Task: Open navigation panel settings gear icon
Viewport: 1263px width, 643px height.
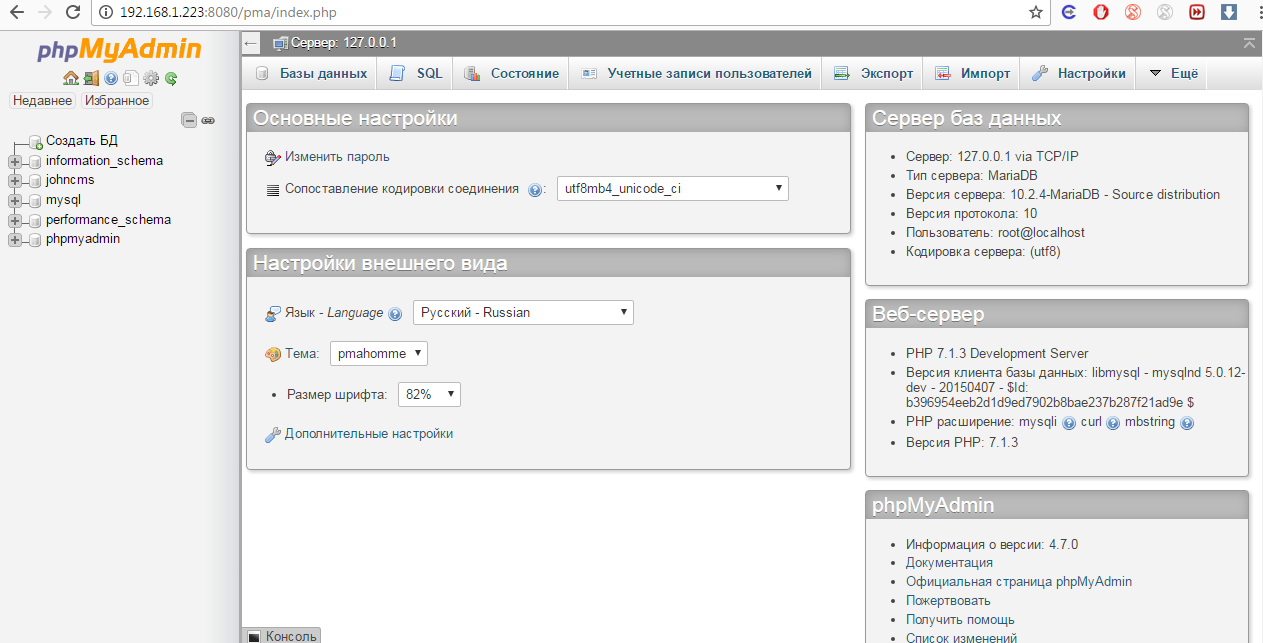Action: pyautogui.click(x=151, y=78)
